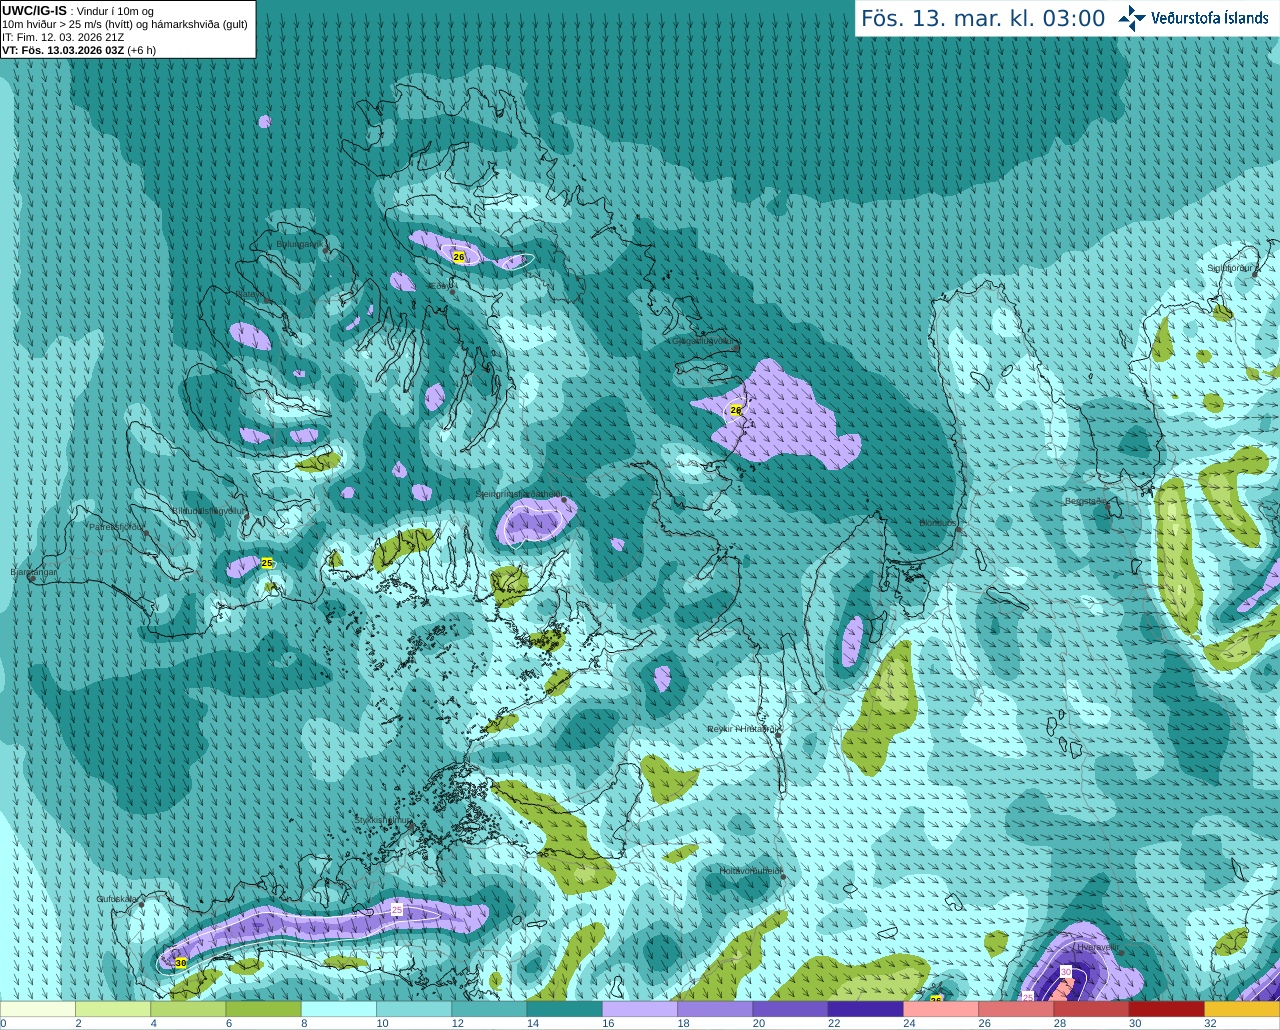Image resolution: width=1280 pixels, height=1030 pixels.
Task: Click the Veðurstofa Íslands logo
Action: 1193,18
